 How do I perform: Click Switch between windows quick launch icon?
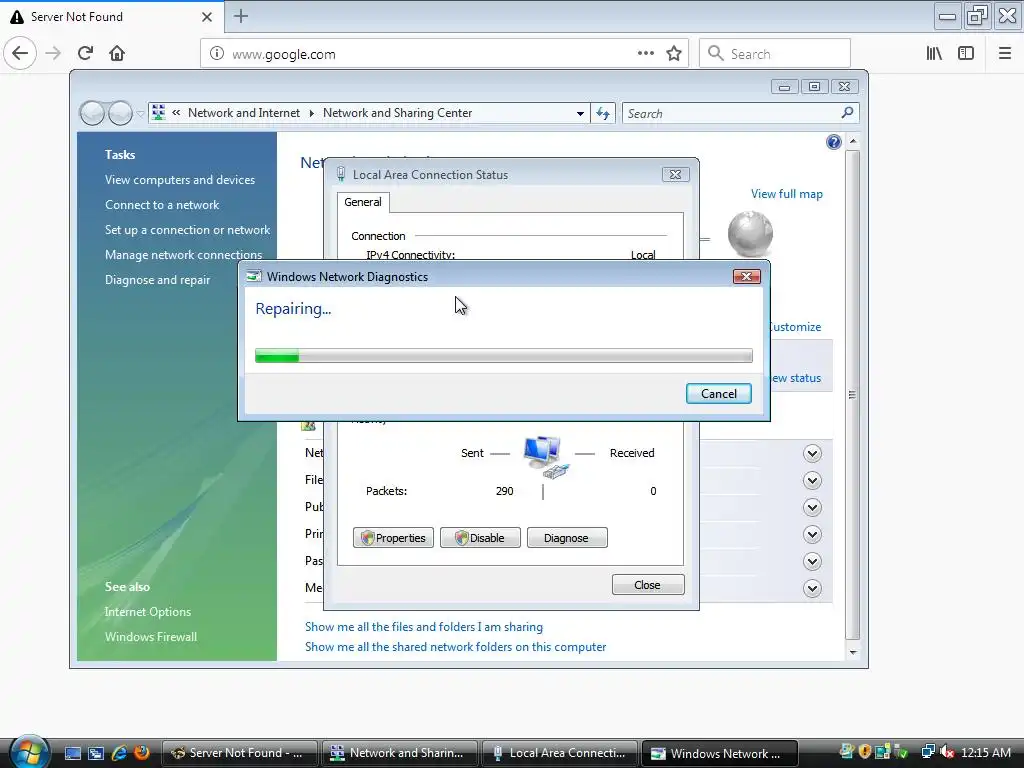(x=96, y=753)
